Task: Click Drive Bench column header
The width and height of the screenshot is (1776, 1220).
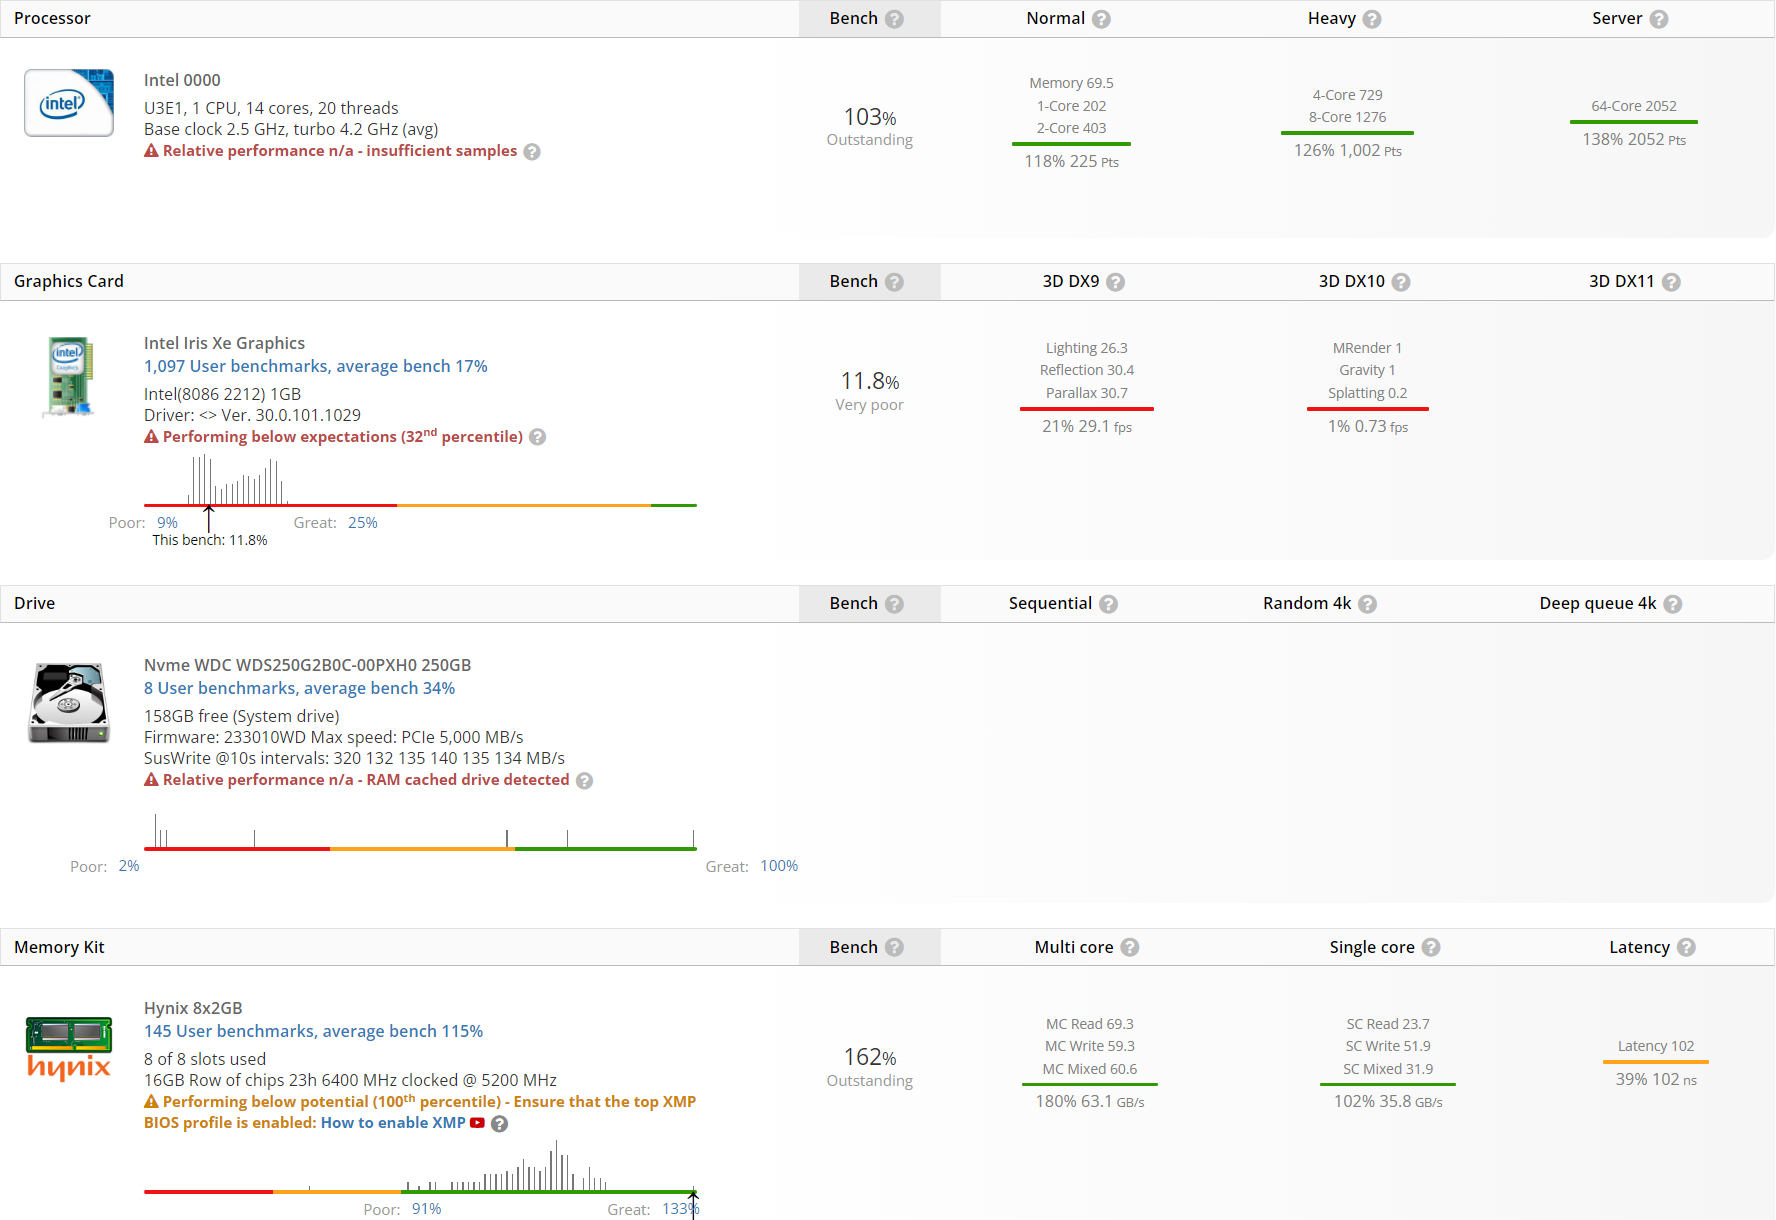Action: 869,604
